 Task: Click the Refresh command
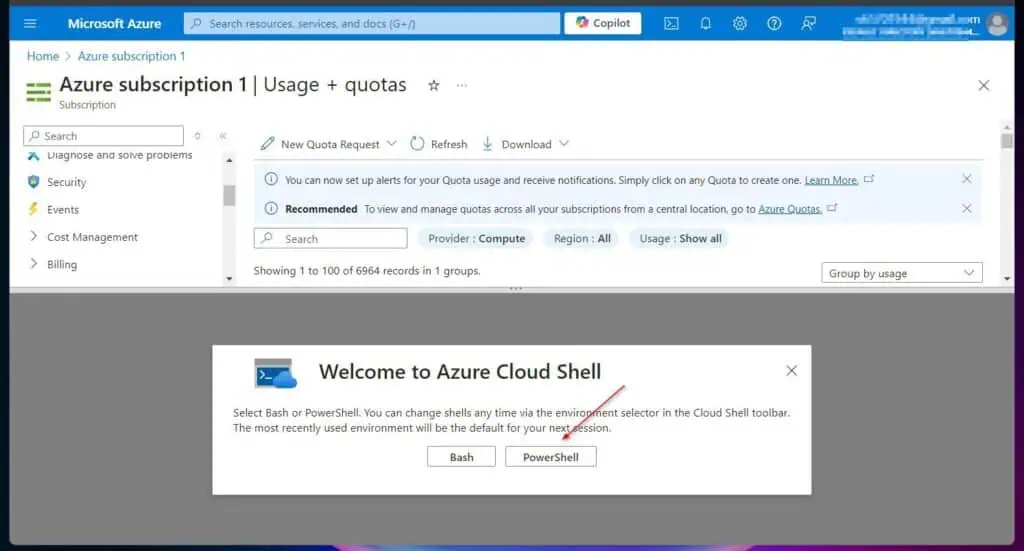(x=439, y=144)
